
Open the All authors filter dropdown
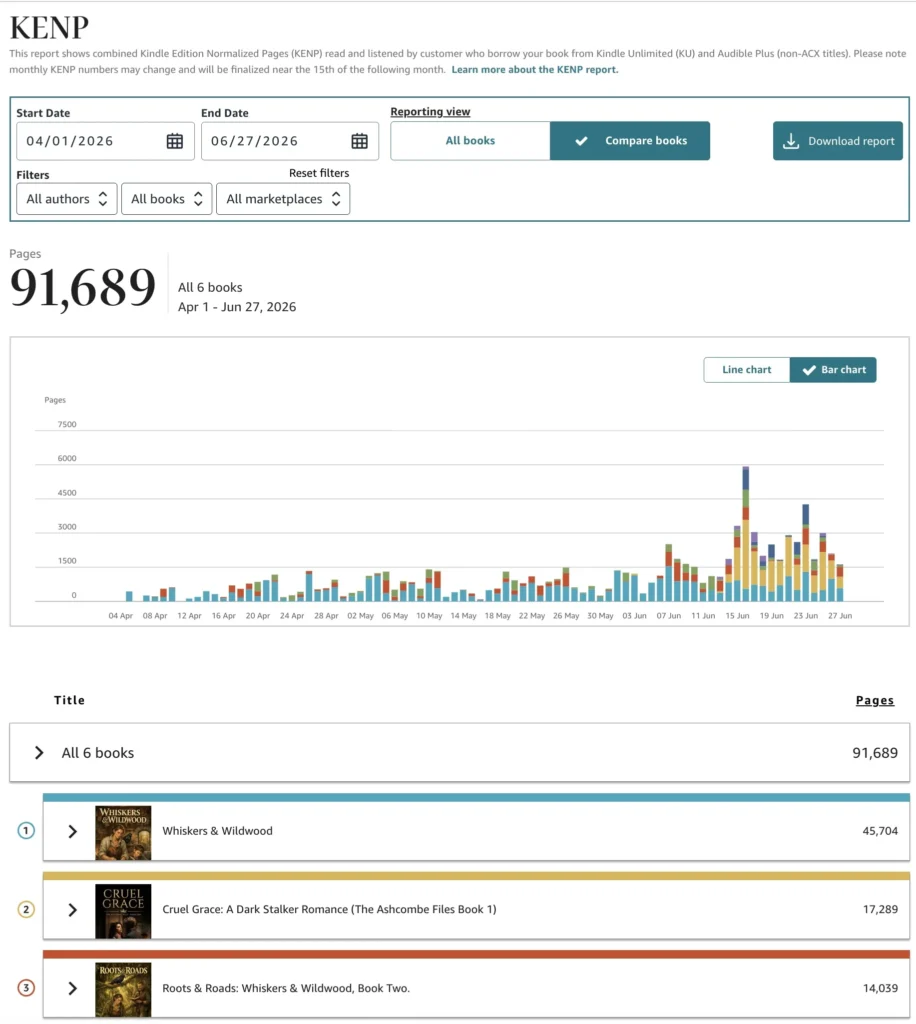coord(67,199)
